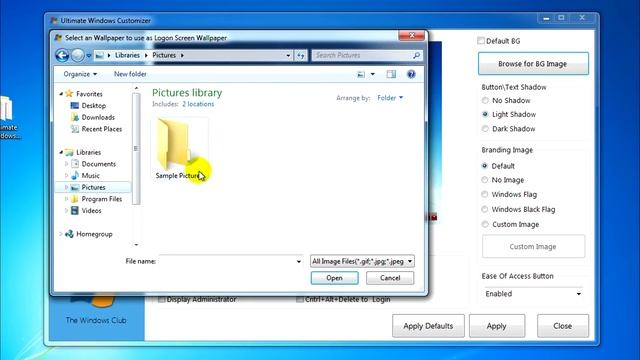Select Favorites star in navigation pane
The height and width of the screenshot is (360, 640).
pos(69,93)
